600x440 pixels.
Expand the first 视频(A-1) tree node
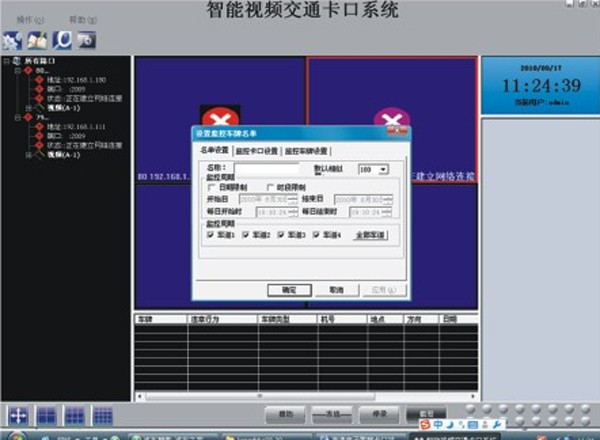click(27, 107)
